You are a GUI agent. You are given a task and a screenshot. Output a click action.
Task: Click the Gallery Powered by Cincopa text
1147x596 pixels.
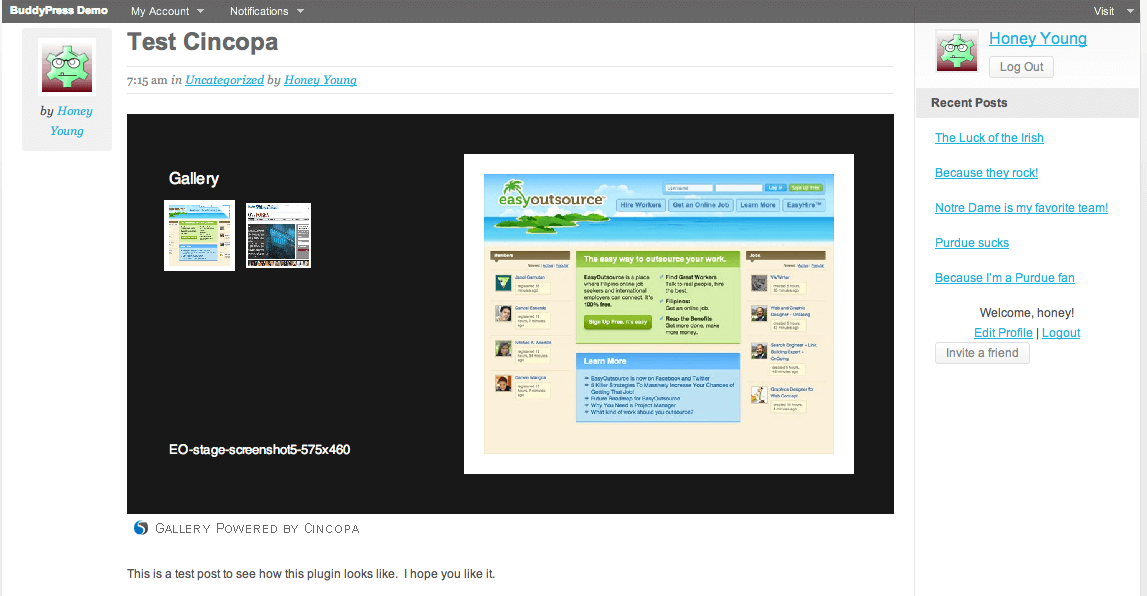tap(257, 528)
